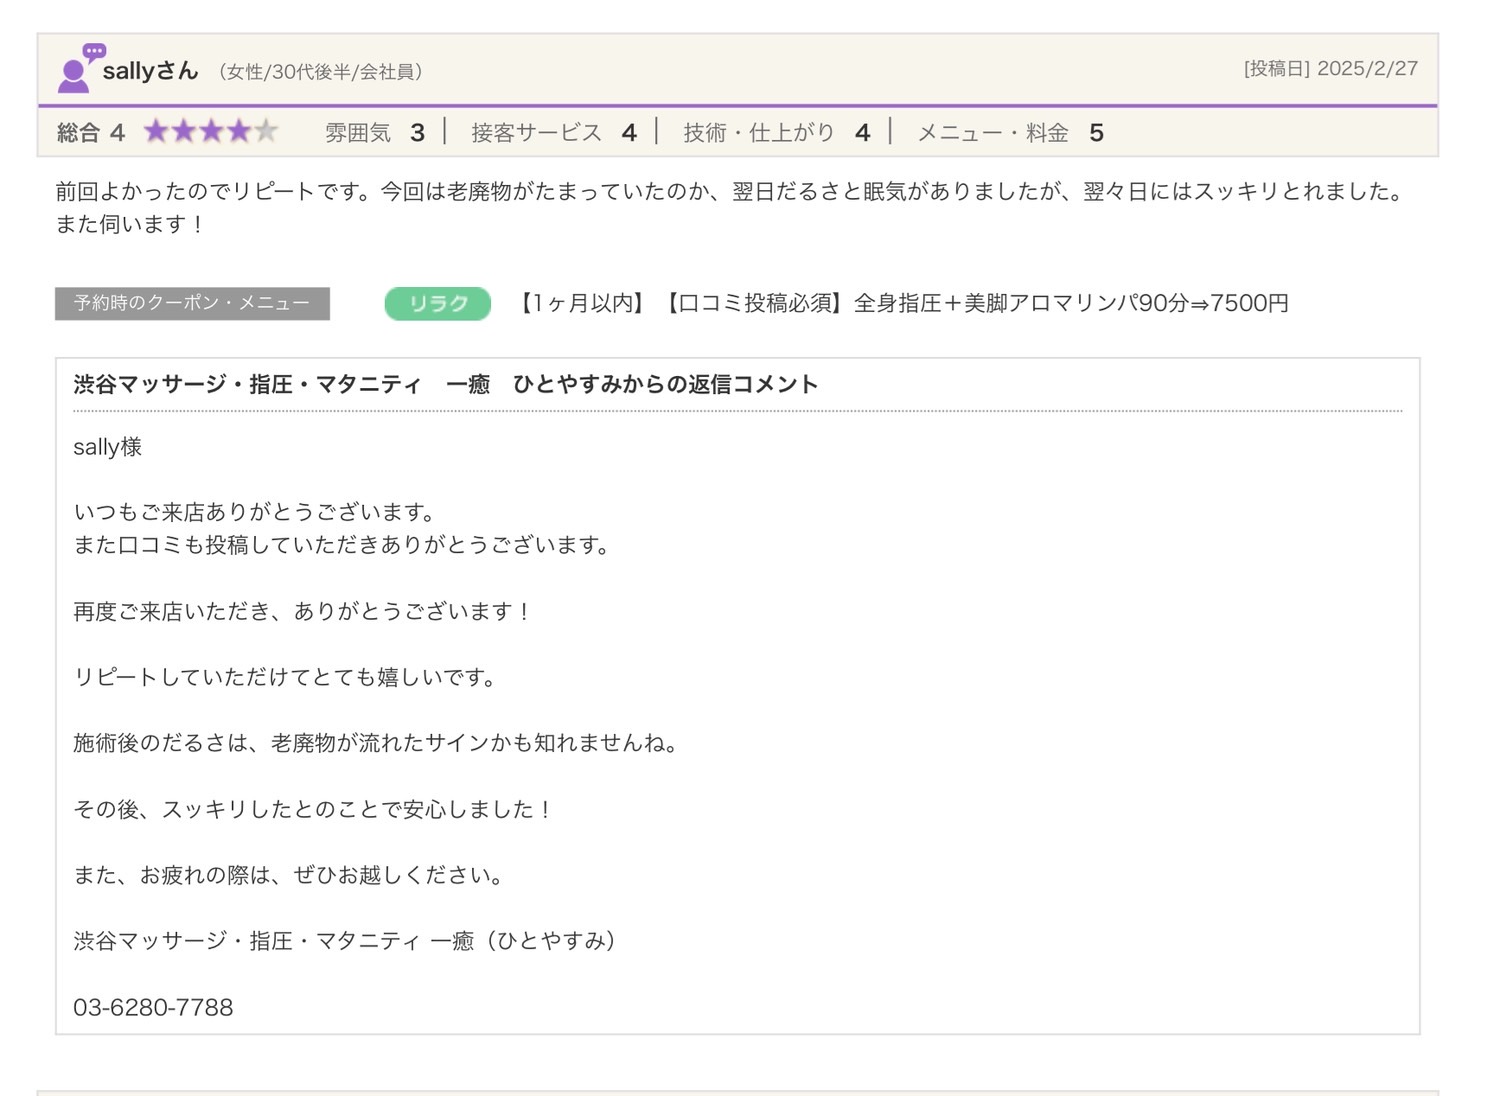The width and height of the screenshot is (1493, 1096).
Task: Click the greeting sally様
Action: click(x=108, y=447)
